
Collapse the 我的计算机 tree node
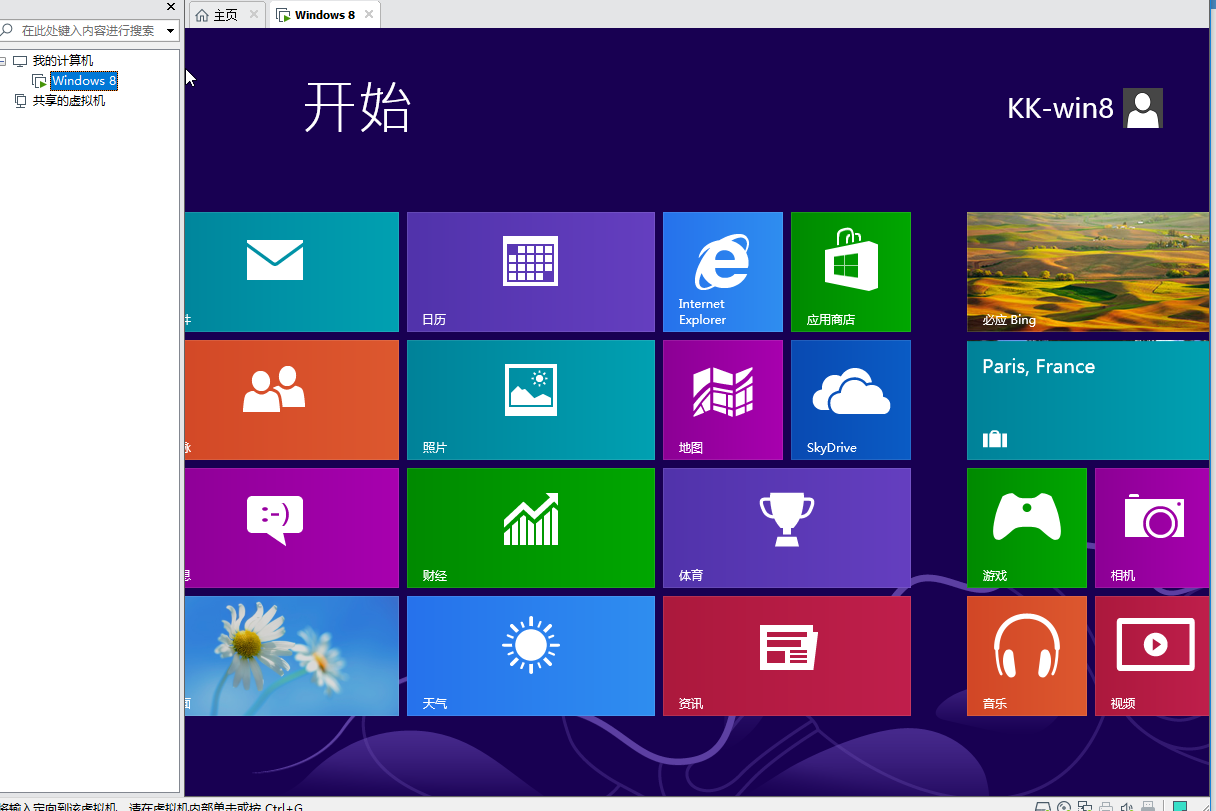(4, 61)
